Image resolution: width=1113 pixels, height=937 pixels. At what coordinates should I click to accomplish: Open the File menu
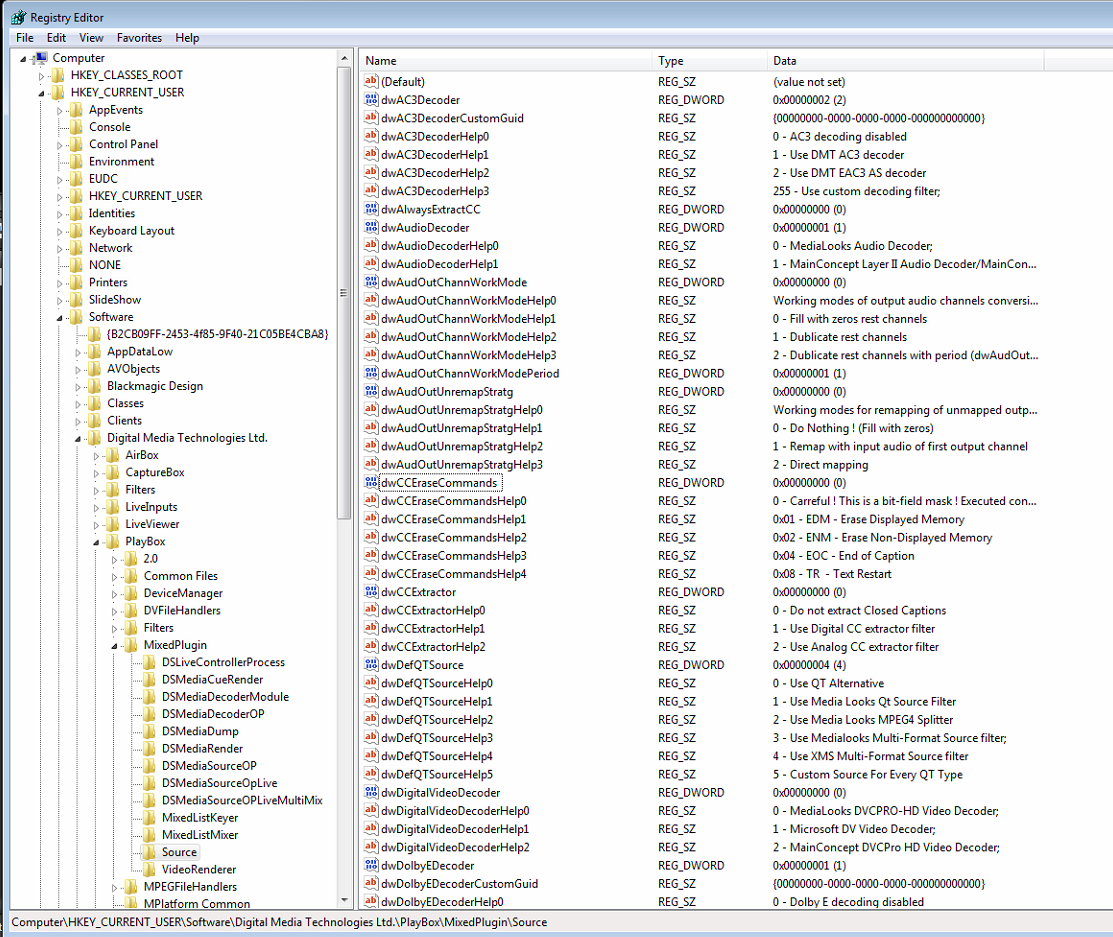click(x=25, y=38)
